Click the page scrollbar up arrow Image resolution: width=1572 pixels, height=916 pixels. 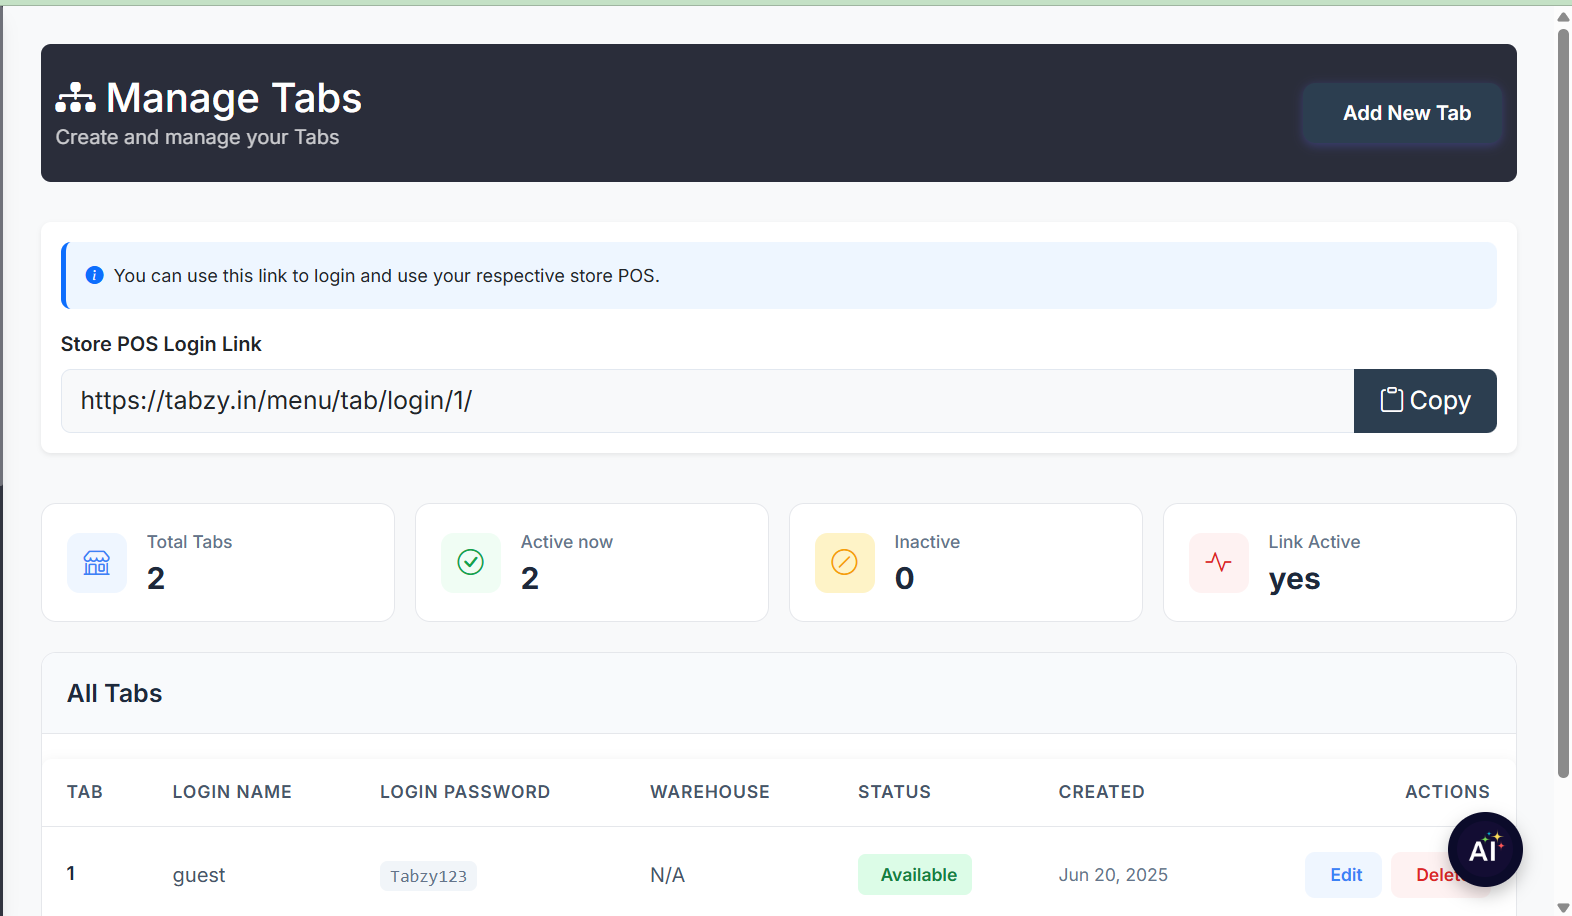point(1563,17)
